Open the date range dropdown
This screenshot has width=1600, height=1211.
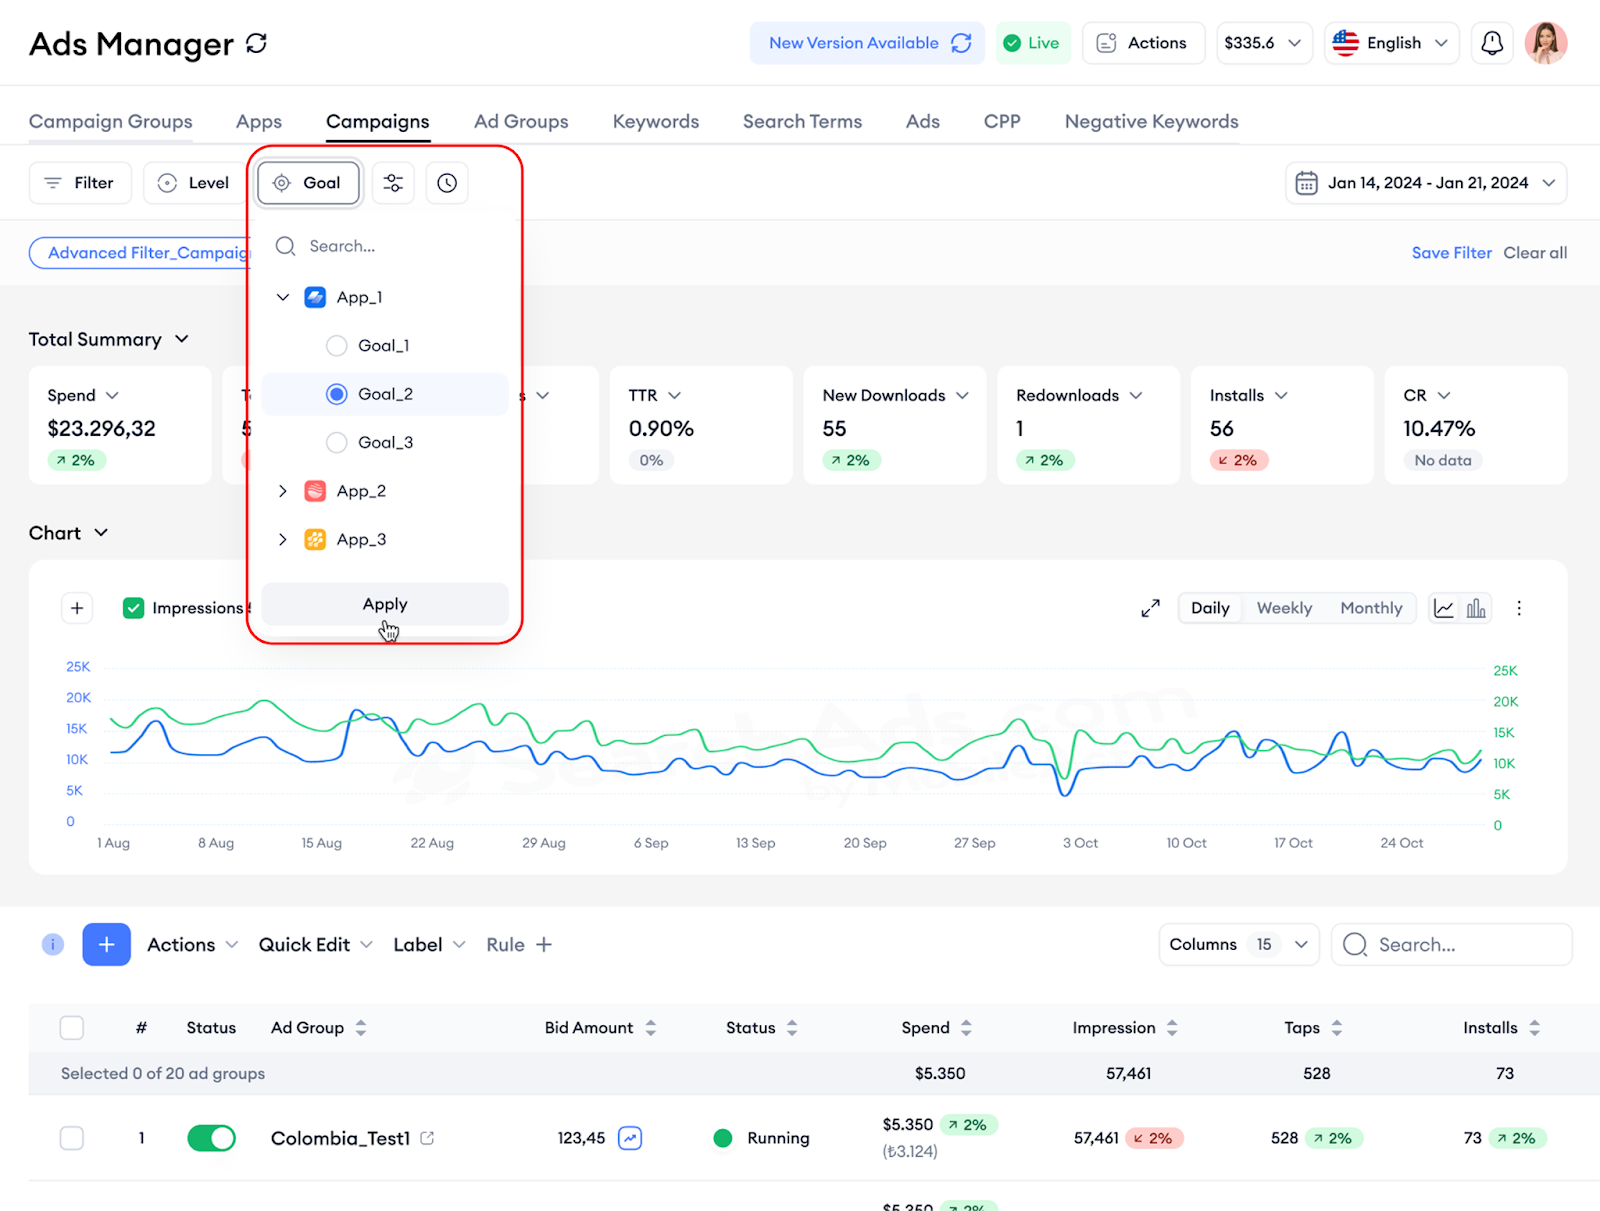coord(1426,183)
